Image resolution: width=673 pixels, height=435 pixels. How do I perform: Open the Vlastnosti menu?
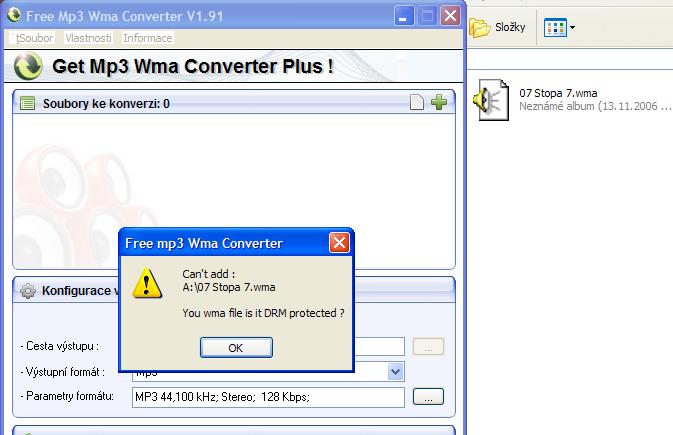coord(88,38)
